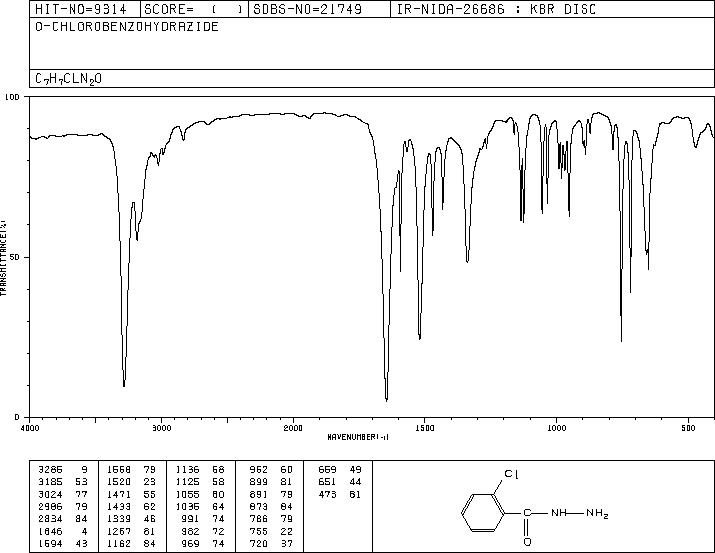The image size is (715, 553).
Task: Click the 1036 peak entry
Action: (x=187, y=506)
